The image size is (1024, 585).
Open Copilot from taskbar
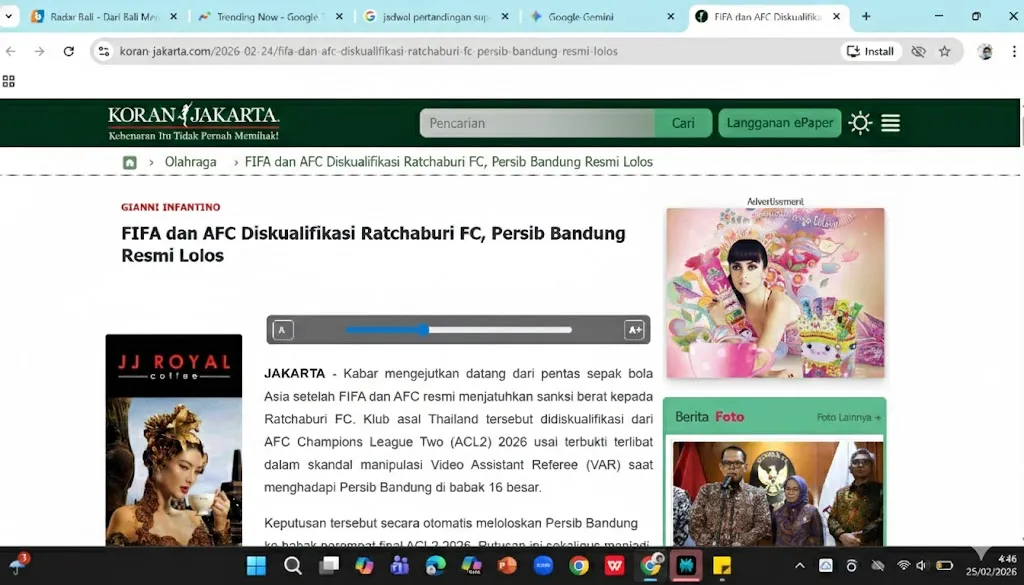364,565
